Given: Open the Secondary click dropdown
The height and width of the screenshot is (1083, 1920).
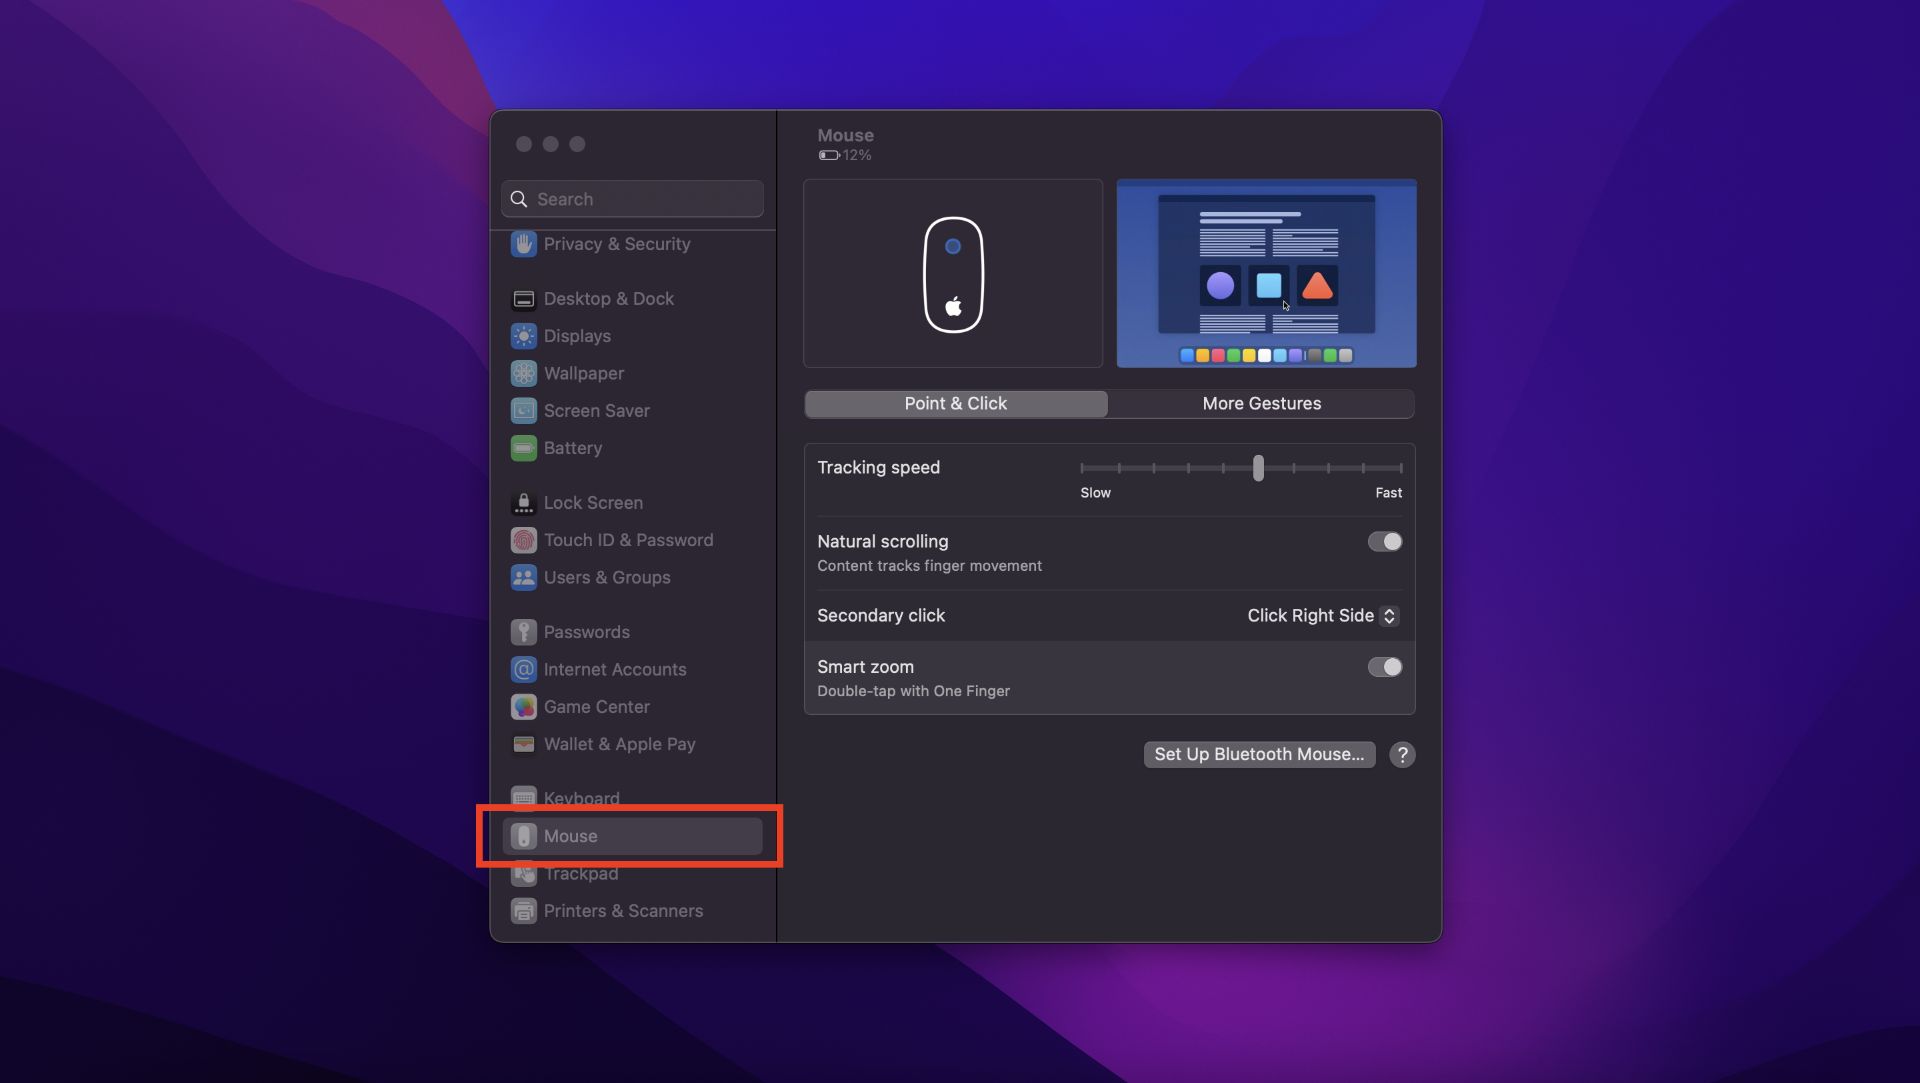Looking at the screenshot, I should point(1322,616).
